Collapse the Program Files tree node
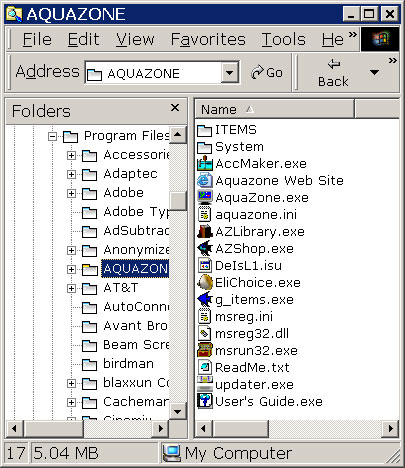Viewport: 405px width, 468px height. (52, 136)
